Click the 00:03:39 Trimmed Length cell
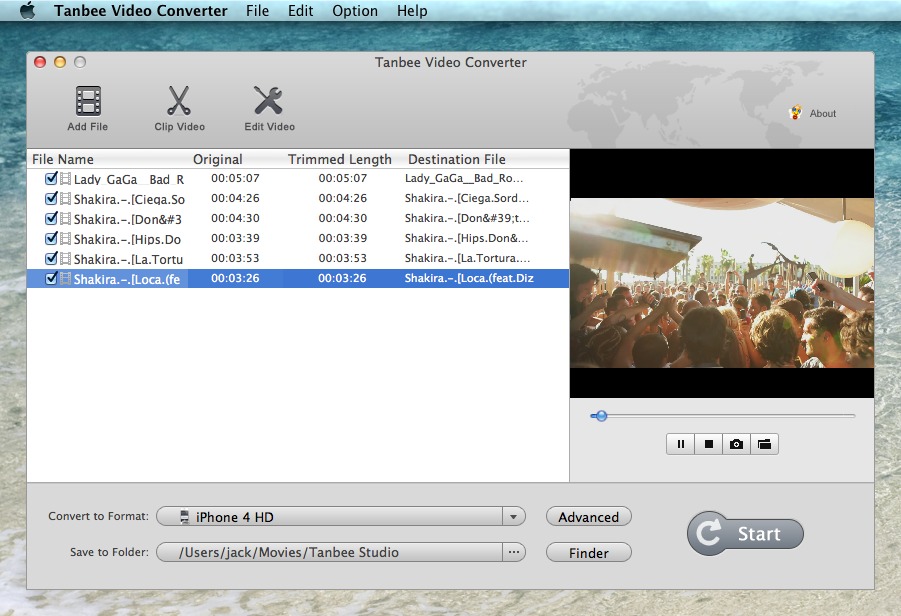901x616 pixels. tap(342, 238)
